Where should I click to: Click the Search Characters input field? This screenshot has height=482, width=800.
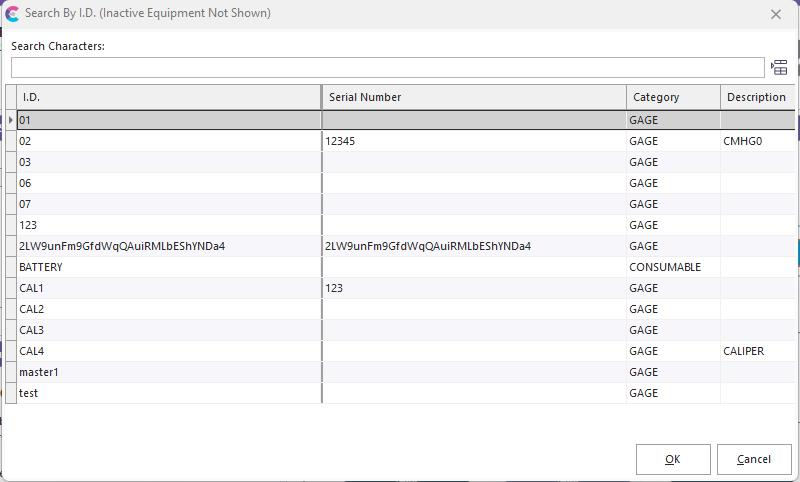click(387, 67)
